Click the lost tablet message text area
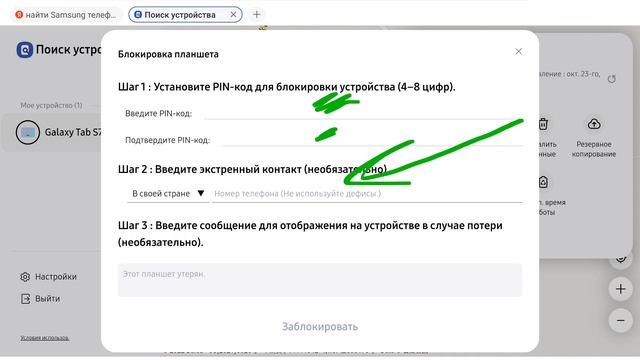This screenshot has height=360, width=640. click(x=320, y=280)
